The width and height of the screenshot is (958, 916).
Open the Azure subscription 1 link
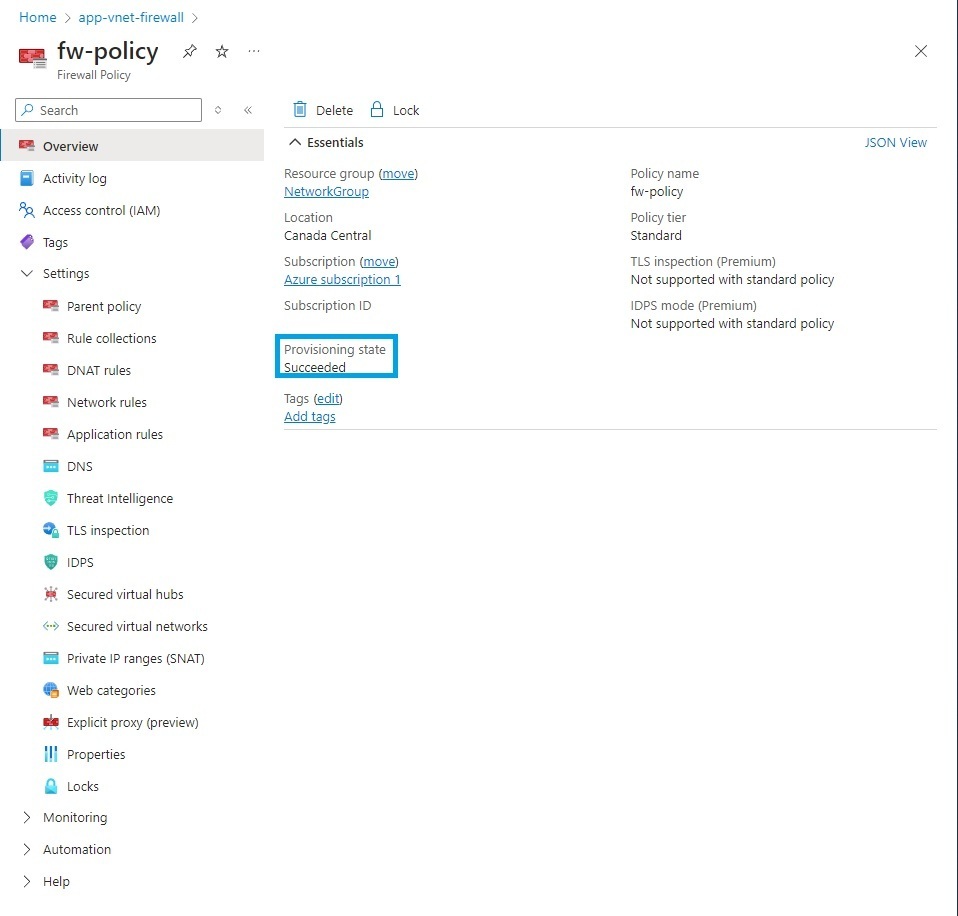pyautogui.click(x=342, y=279)
